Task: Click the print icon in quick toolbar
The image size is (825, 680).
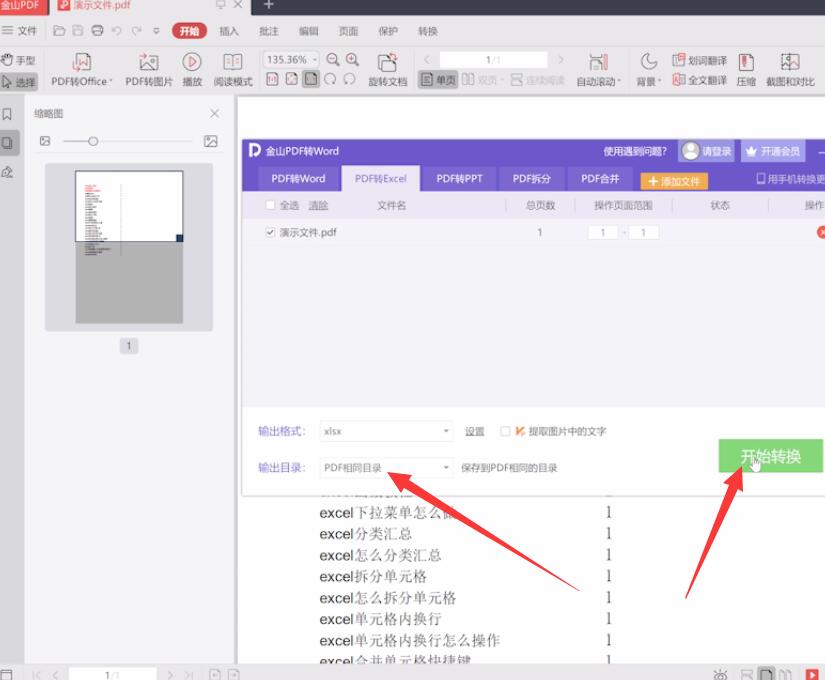Action: click(97, 31)
